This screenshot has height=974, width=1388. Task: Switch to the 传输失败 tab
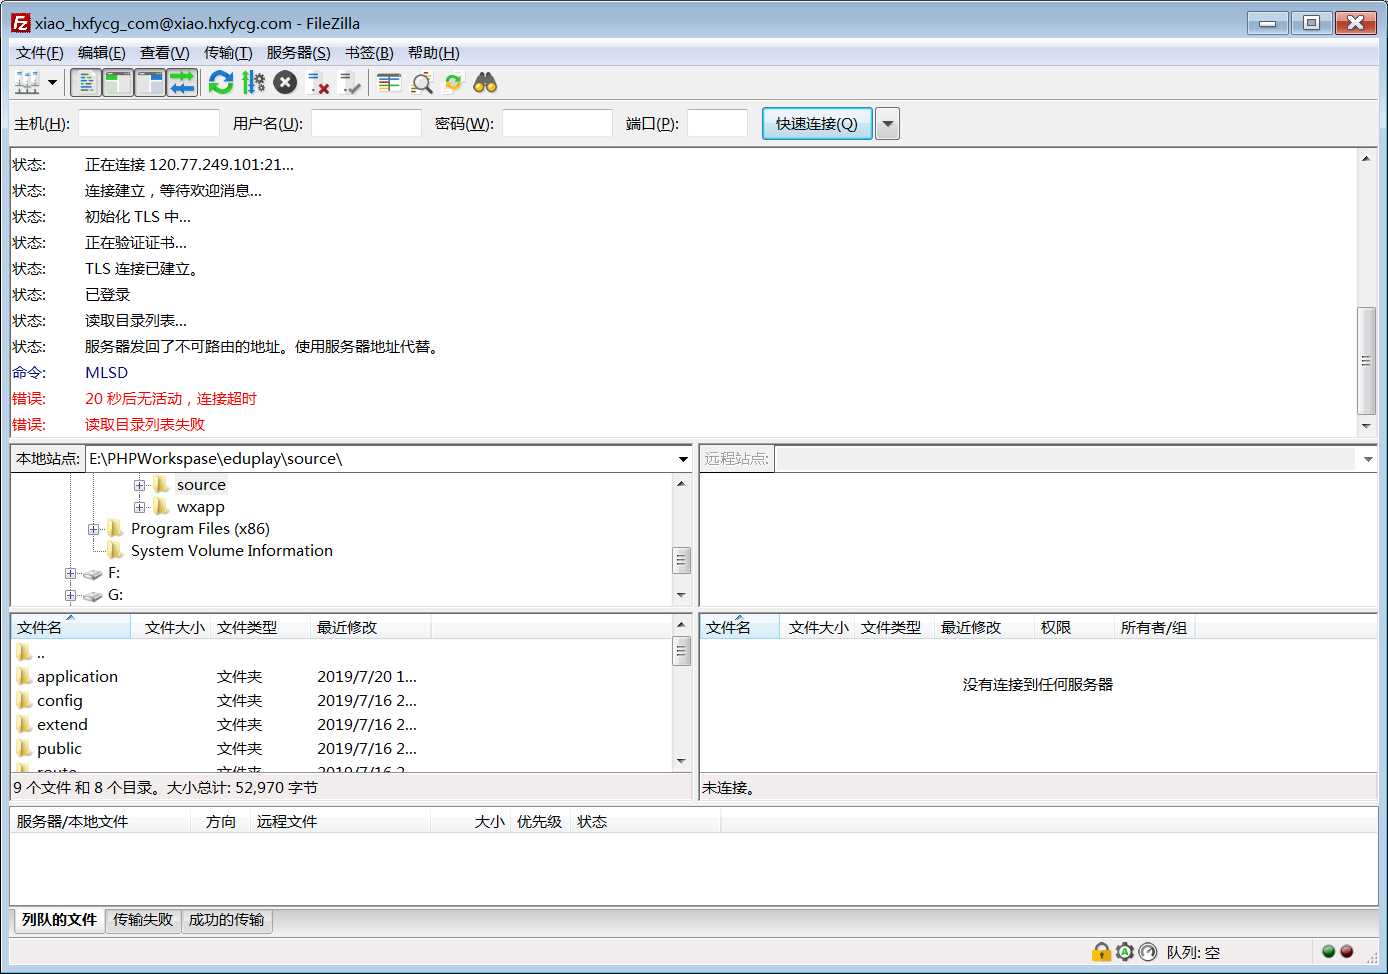(143, 920)
